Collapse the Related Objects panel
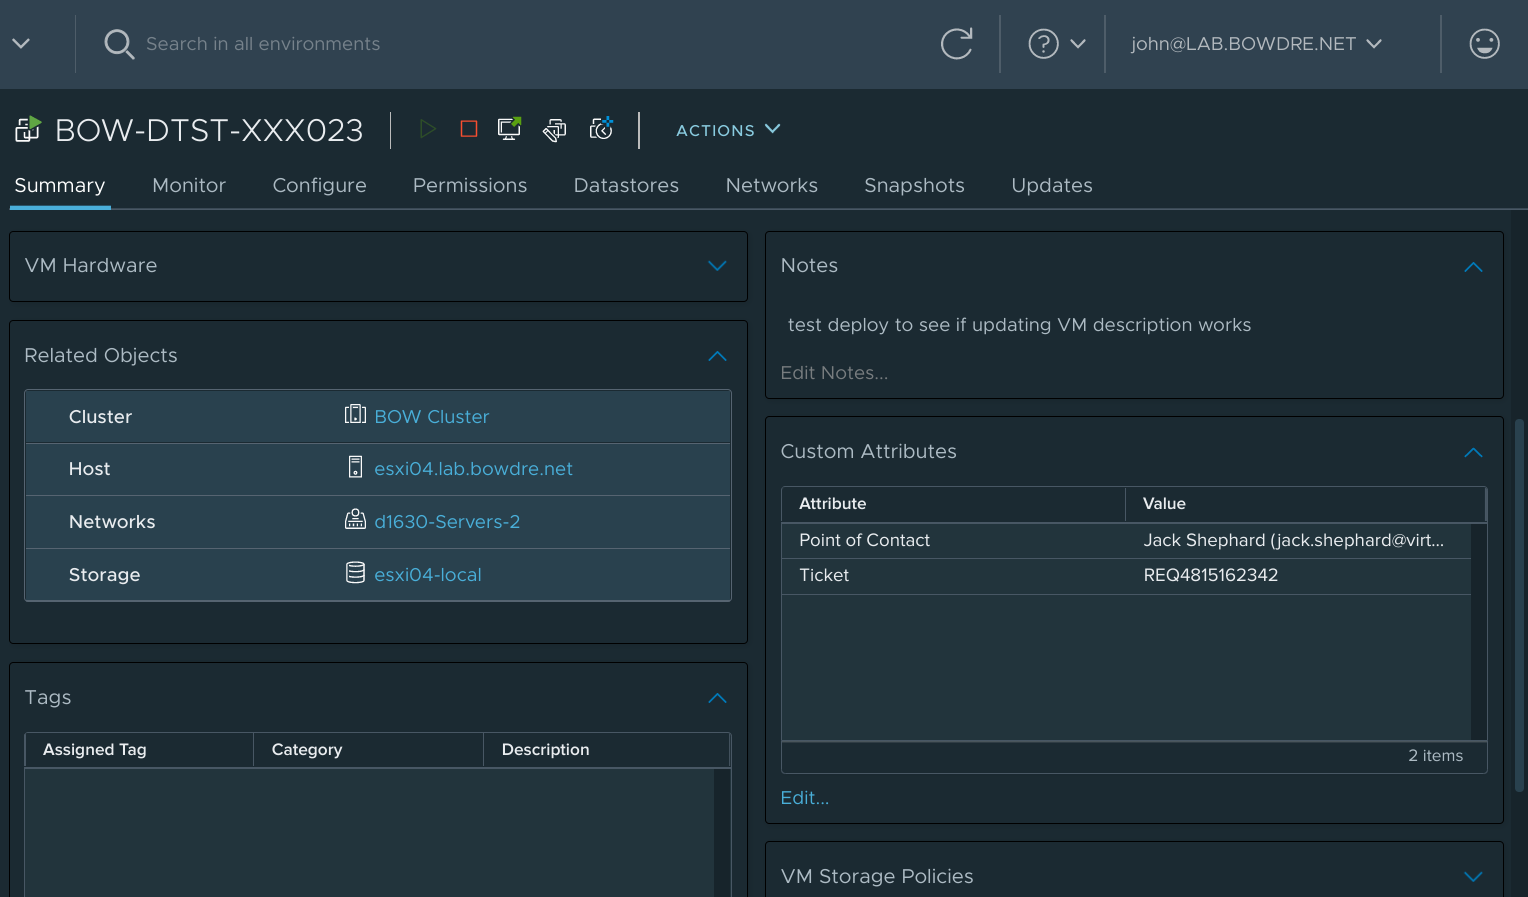The height and width of the screenshot is (897, 1528). (717, 356)
